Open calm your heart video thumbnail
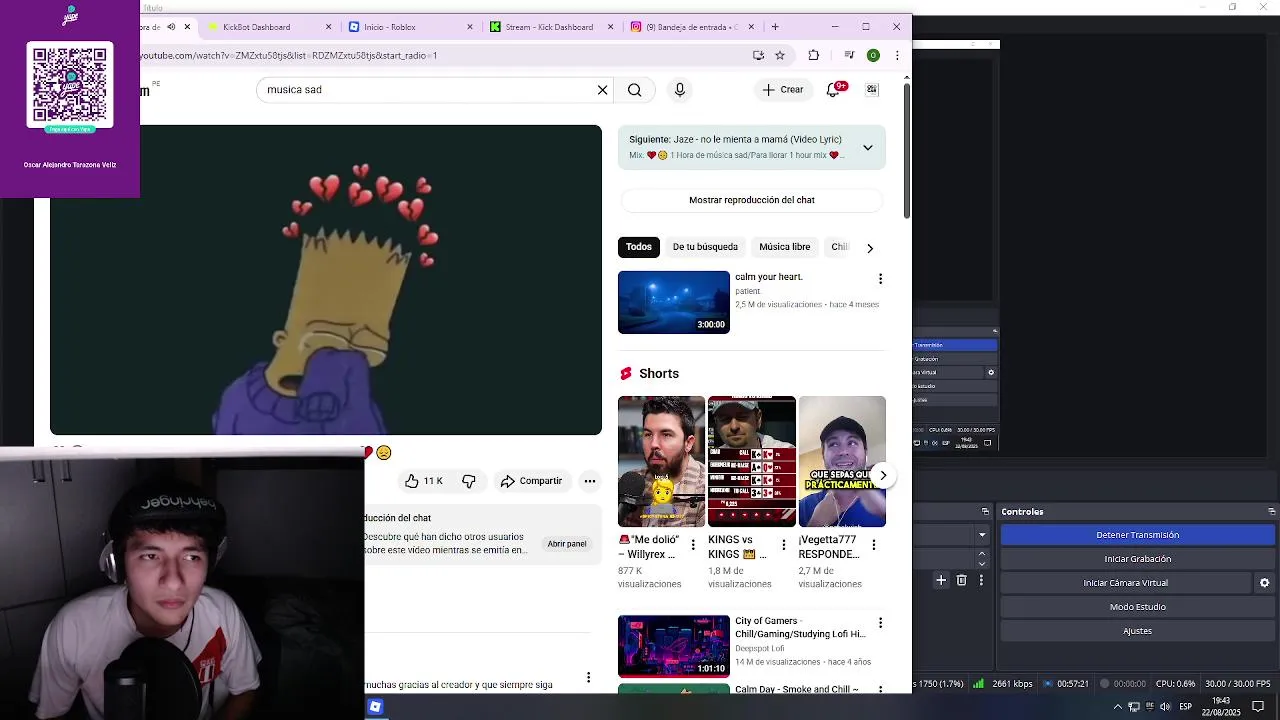Viewport: 1280px width, 720px height. click(674, 302)
